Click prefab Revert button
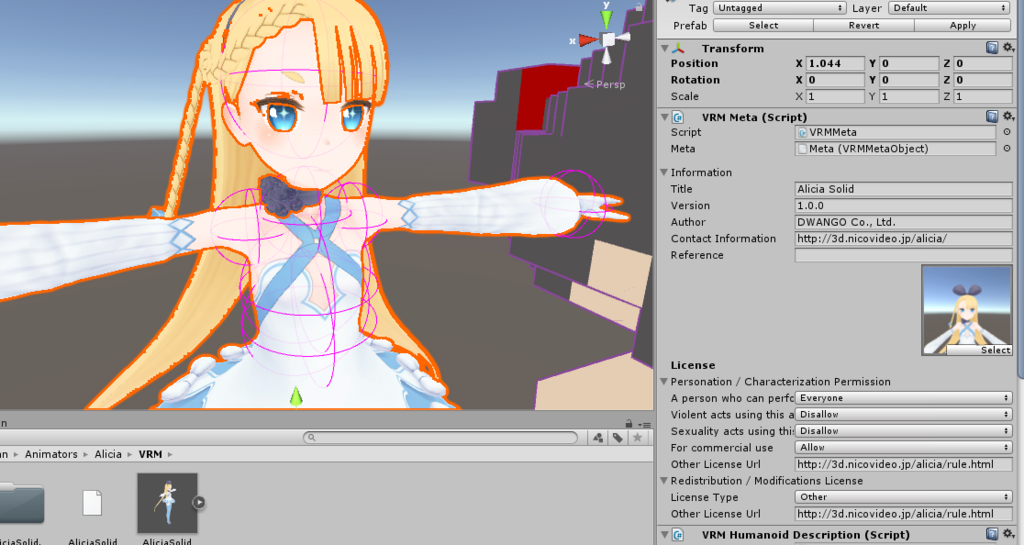The height and width of the screenshot is (545, 1024). [864, 25]
